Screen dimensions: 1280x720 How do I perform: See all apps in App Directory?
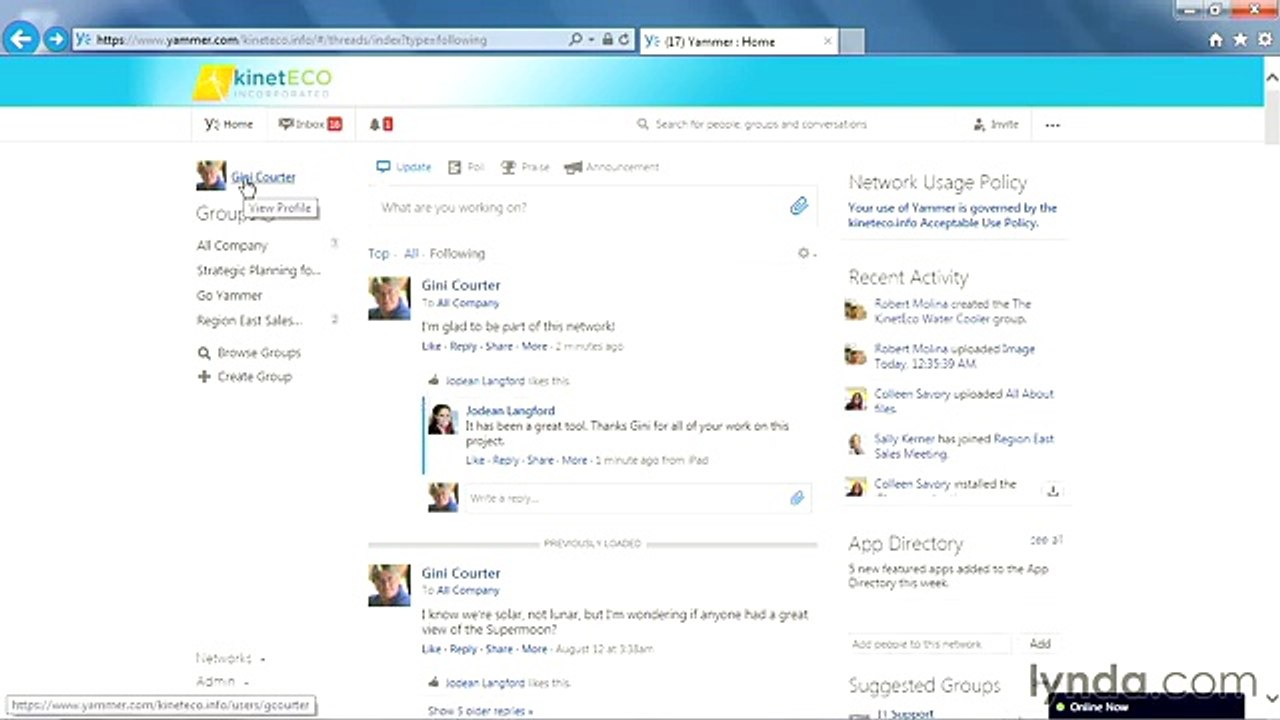1046,540
